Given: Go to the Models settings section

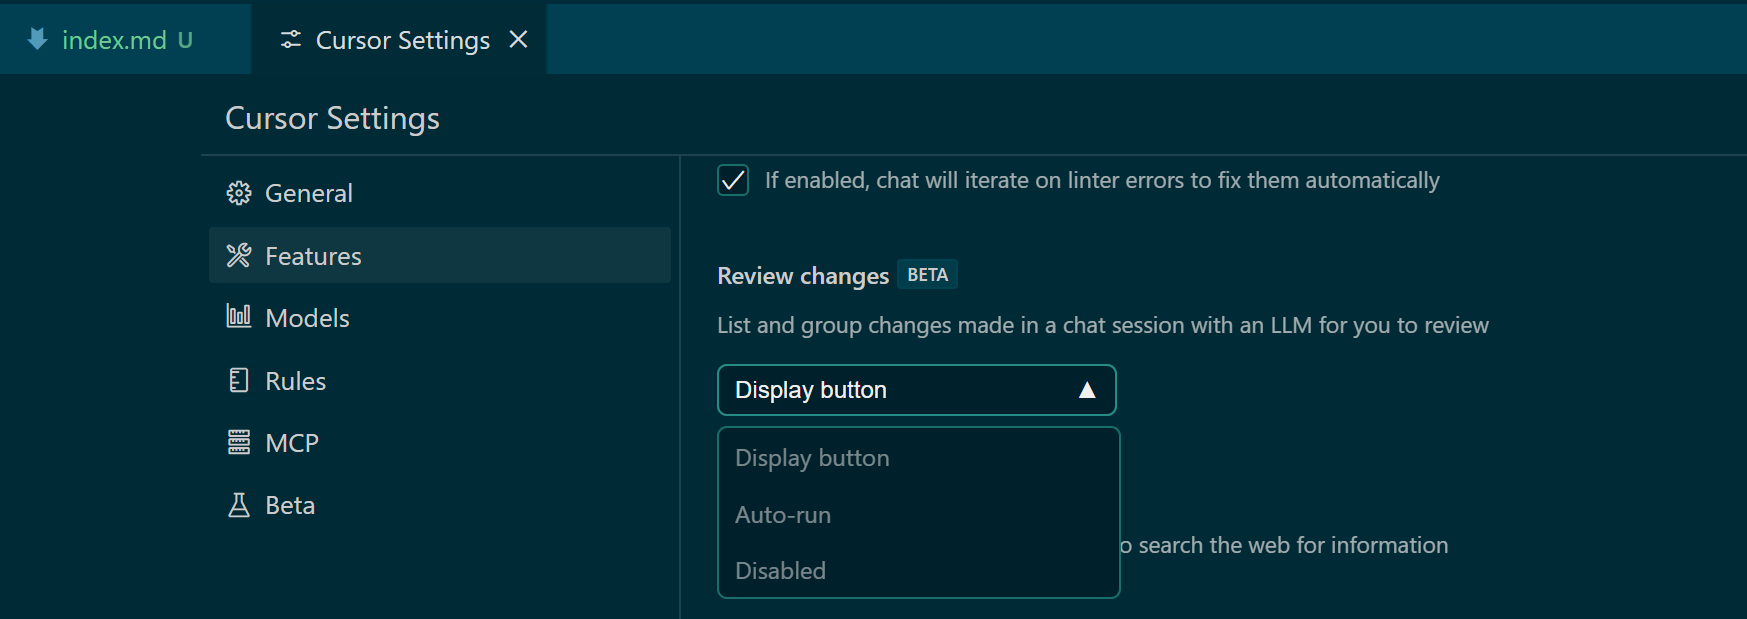Looking at the screenshot, I should (440, 318).
